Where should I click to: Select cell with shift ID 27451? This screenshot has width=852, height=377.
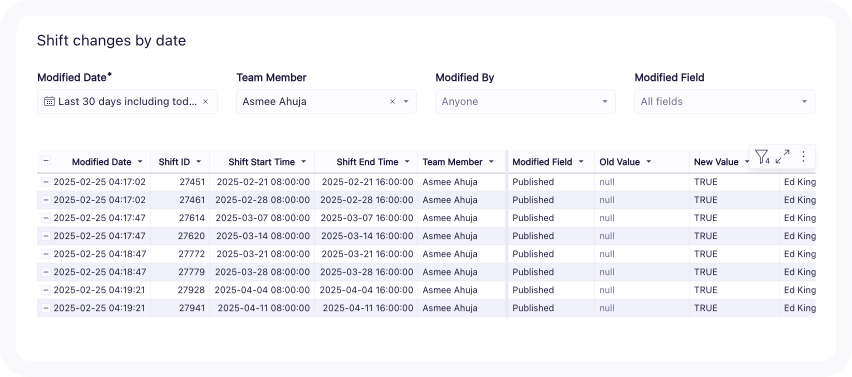pyautogui.click(x=180, y=182)
